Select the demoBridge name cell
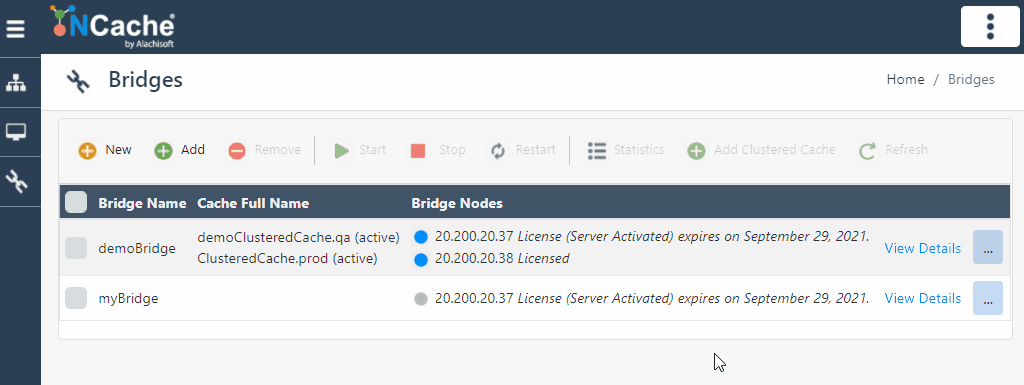Screen dimensions: 1024x385 137,248
